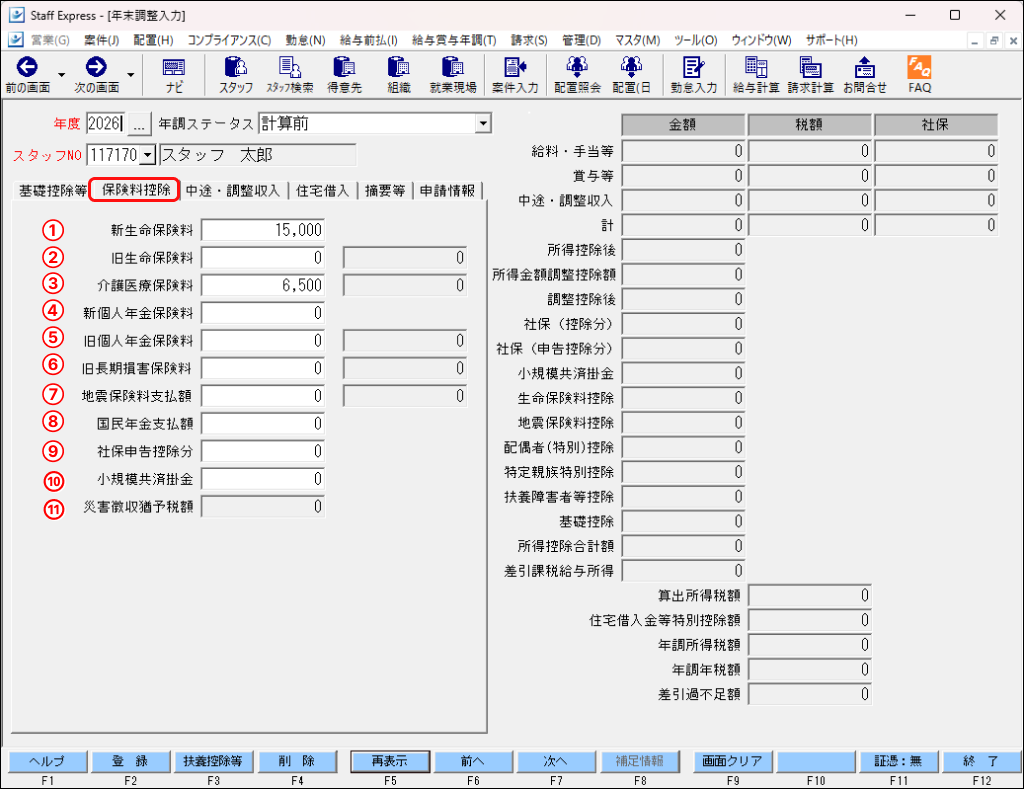The image size is (1024, 789).
Task: Open the FAQ icon
Action: point(920,74)
